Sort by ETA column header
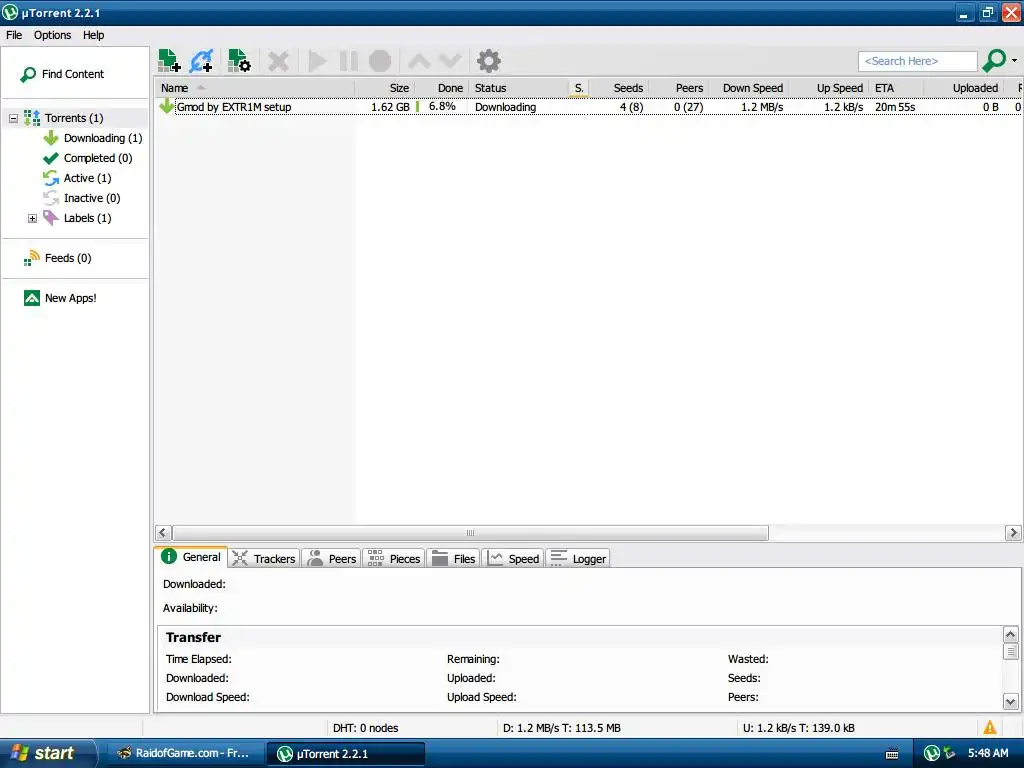Viewport: 1024px width, 768px height. [x=897, y=88]
